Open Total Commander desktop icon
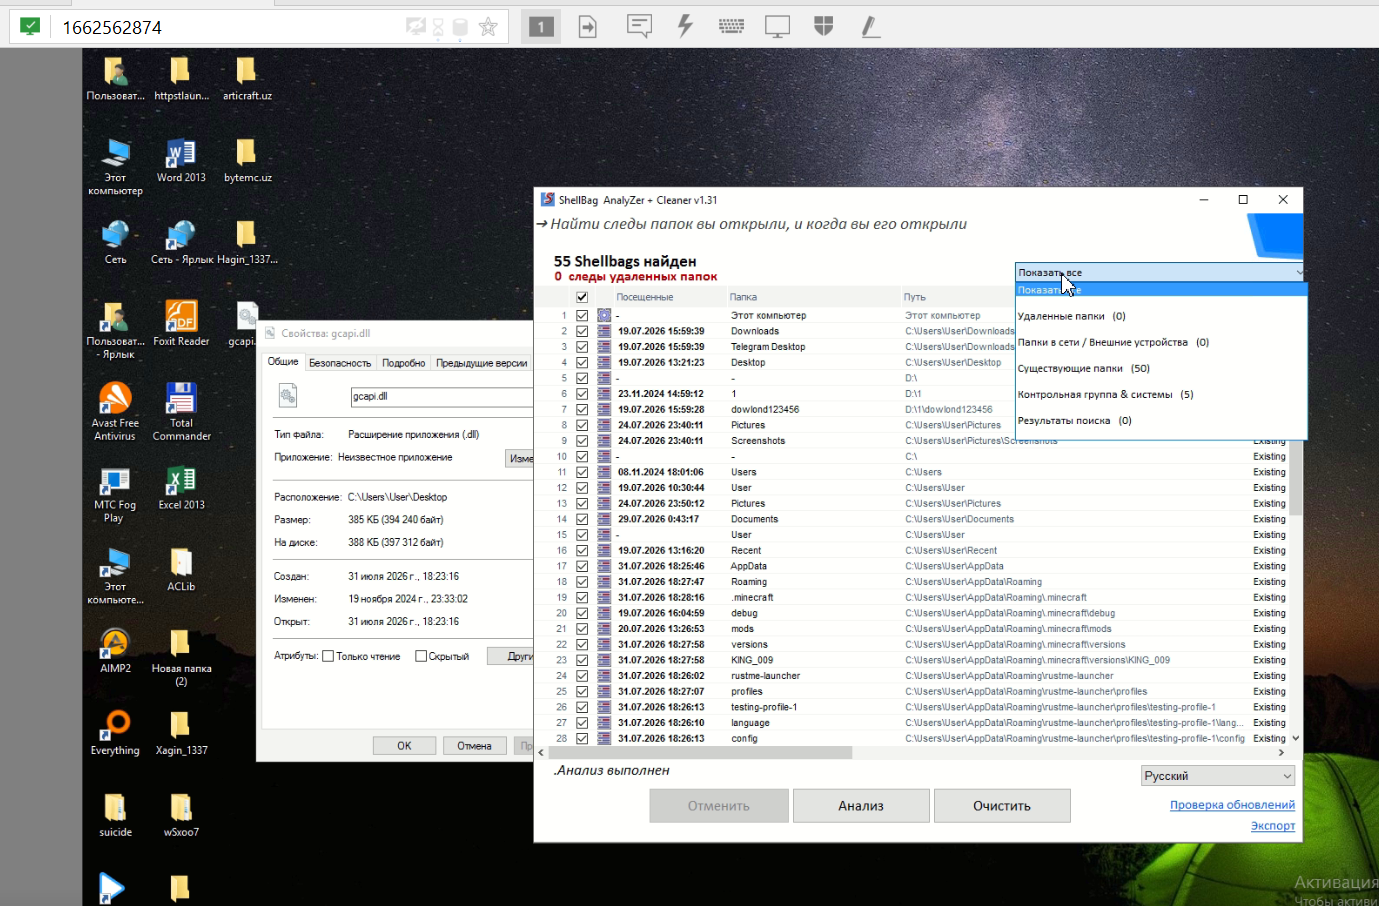The width and height of the screenshot is (1379, 906). (181, 412)
